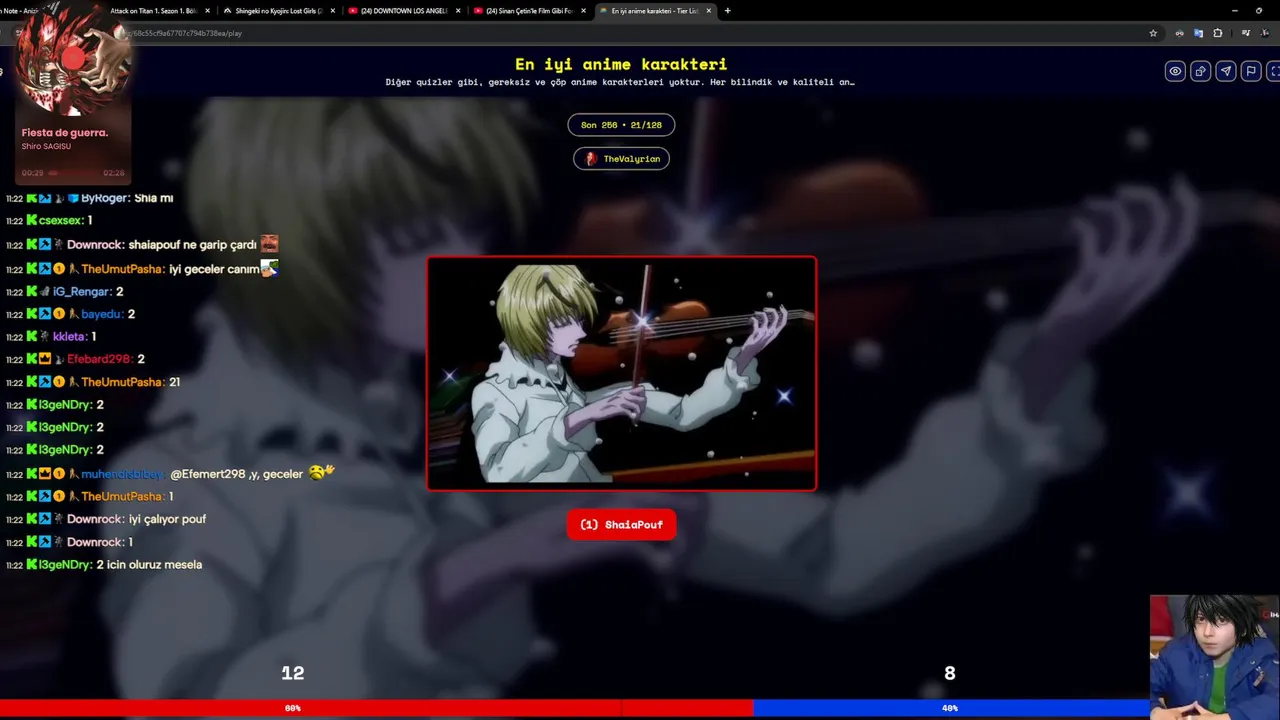
Task: Click the Efebard298 chat username
Action: (x=99, y=359)
